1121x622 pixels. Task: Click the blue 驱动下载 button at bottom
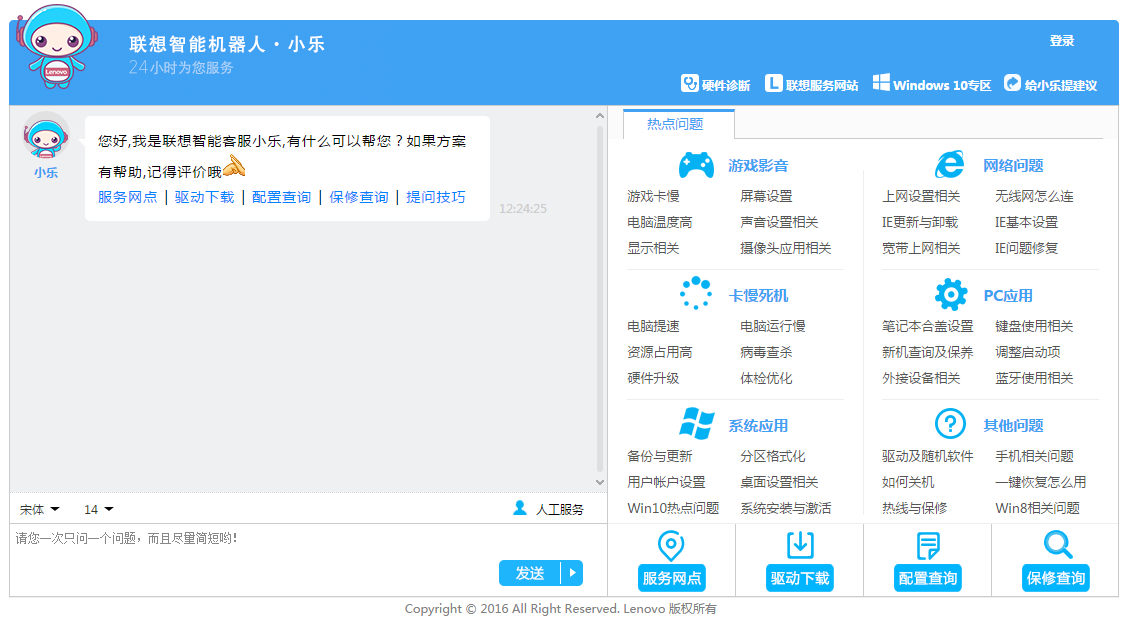pos(800,578)
